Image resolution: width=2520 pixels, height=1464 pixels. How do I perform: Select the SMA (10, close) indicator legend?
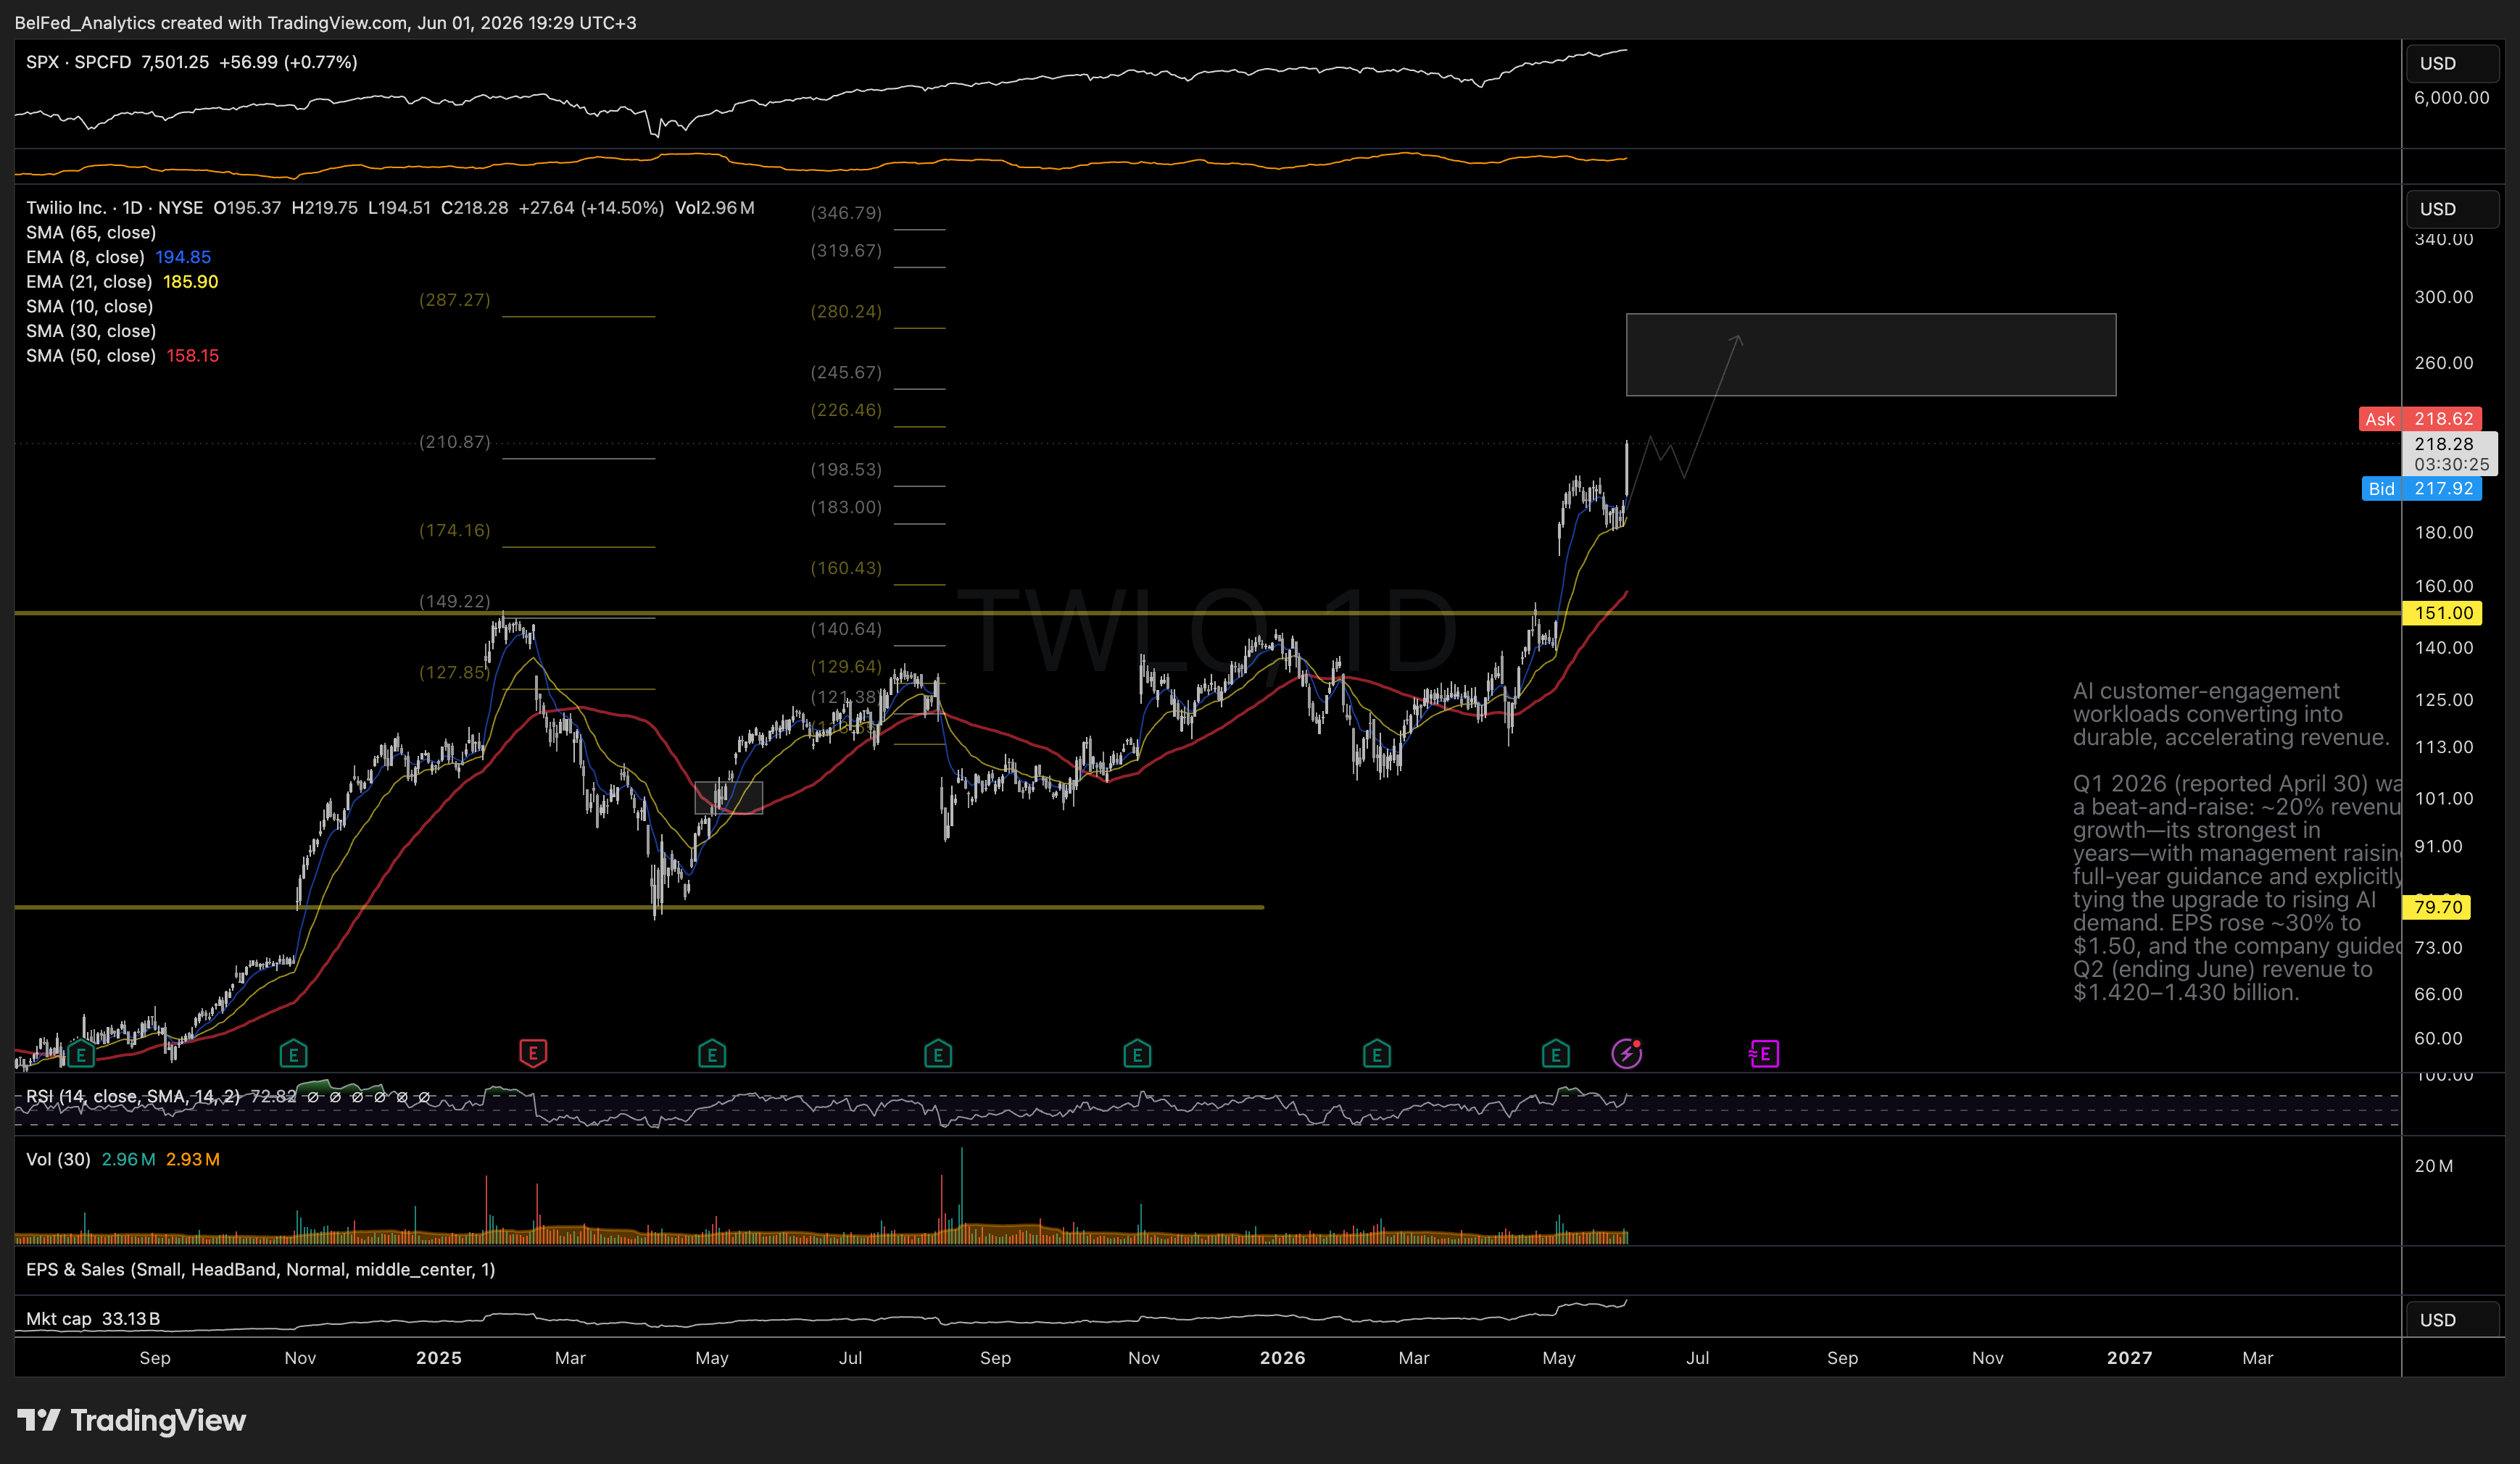89,306
